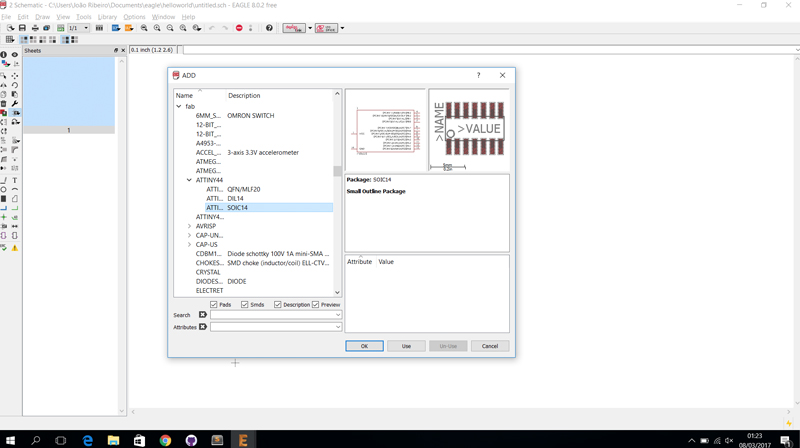800x448 pixels.
Task: Run a script file icon
Action: [116, 28]
